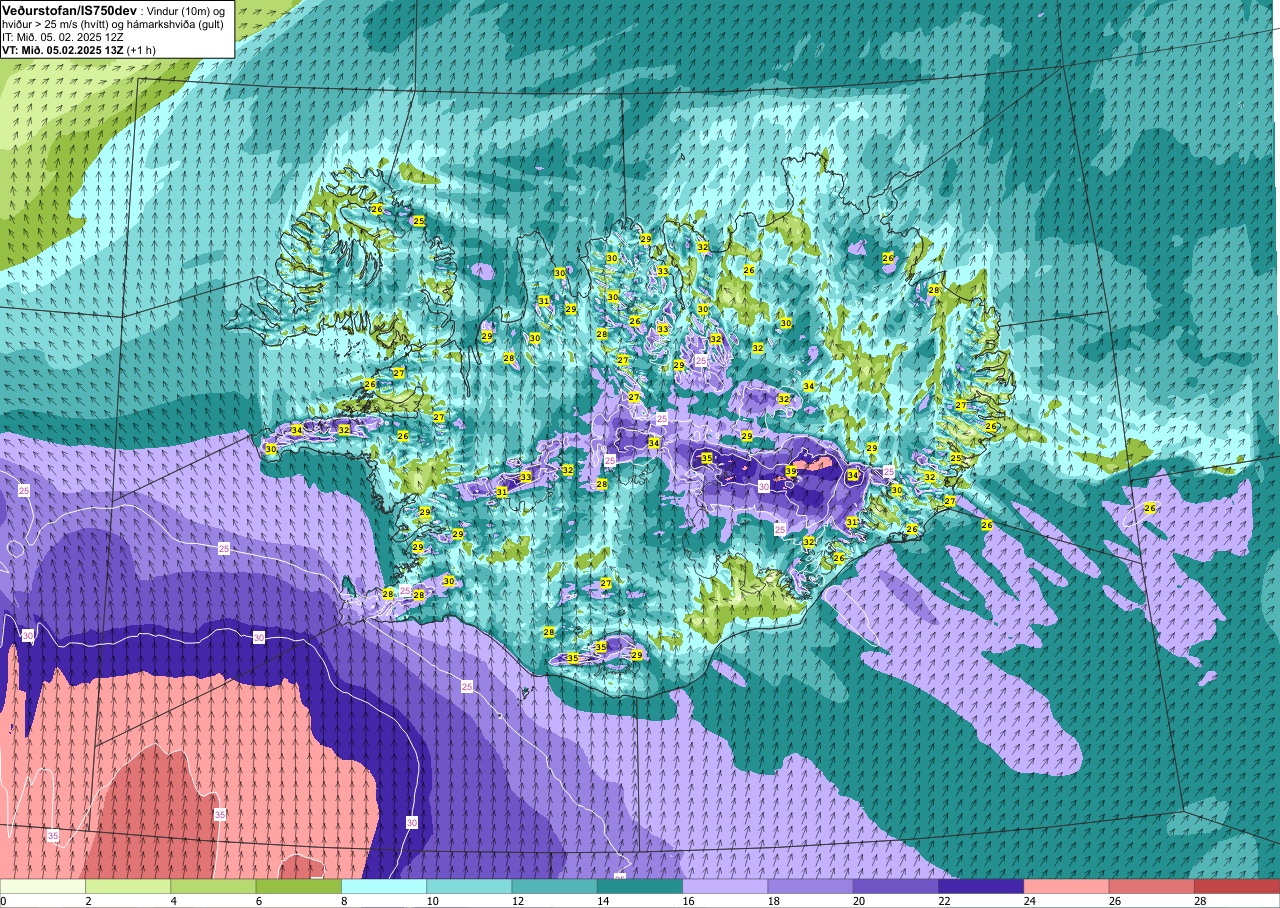
Task: Pick the 12–14 m/s teal legend swatch
Action: click(x=555, y=886)
